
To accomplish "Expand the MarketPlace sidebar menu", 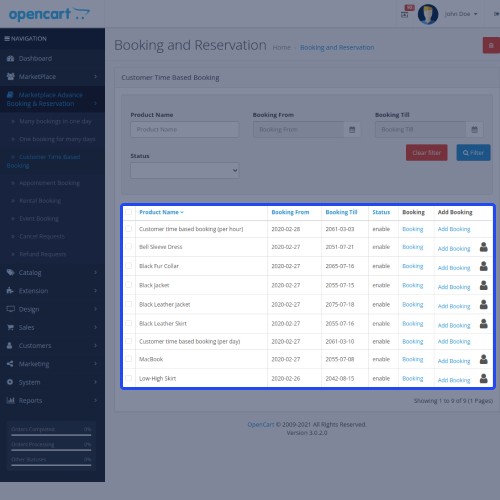I will 52,77.
